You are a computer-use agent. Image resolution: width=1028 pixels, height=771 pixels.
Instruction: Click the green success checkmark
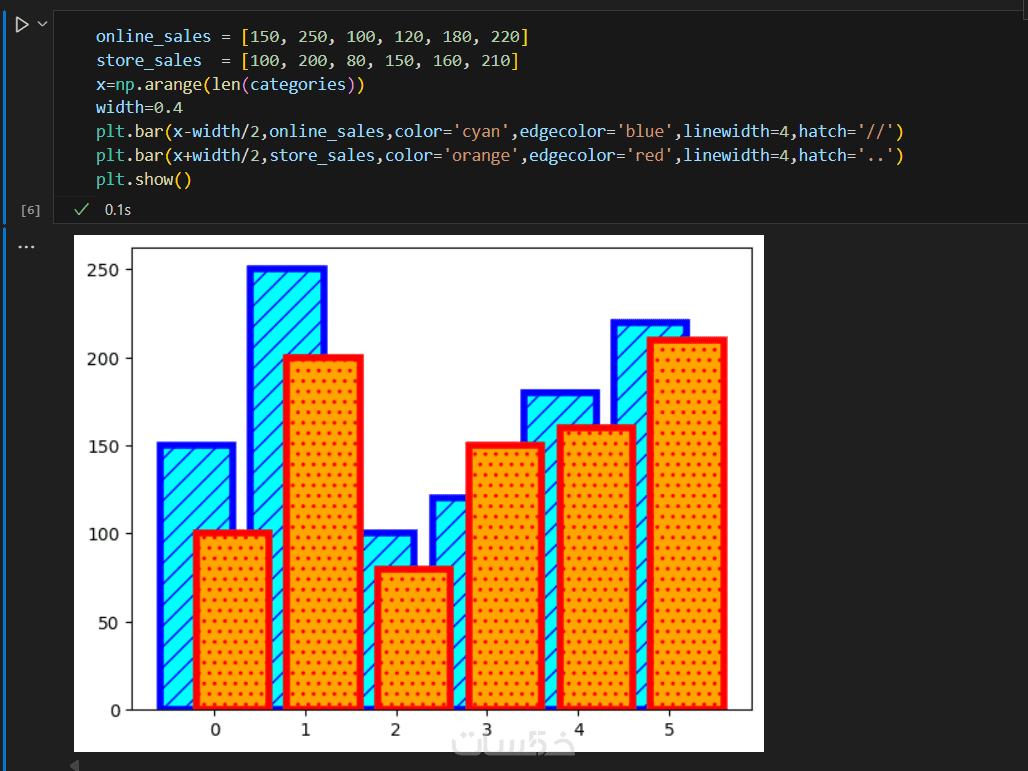coord(81,209)
